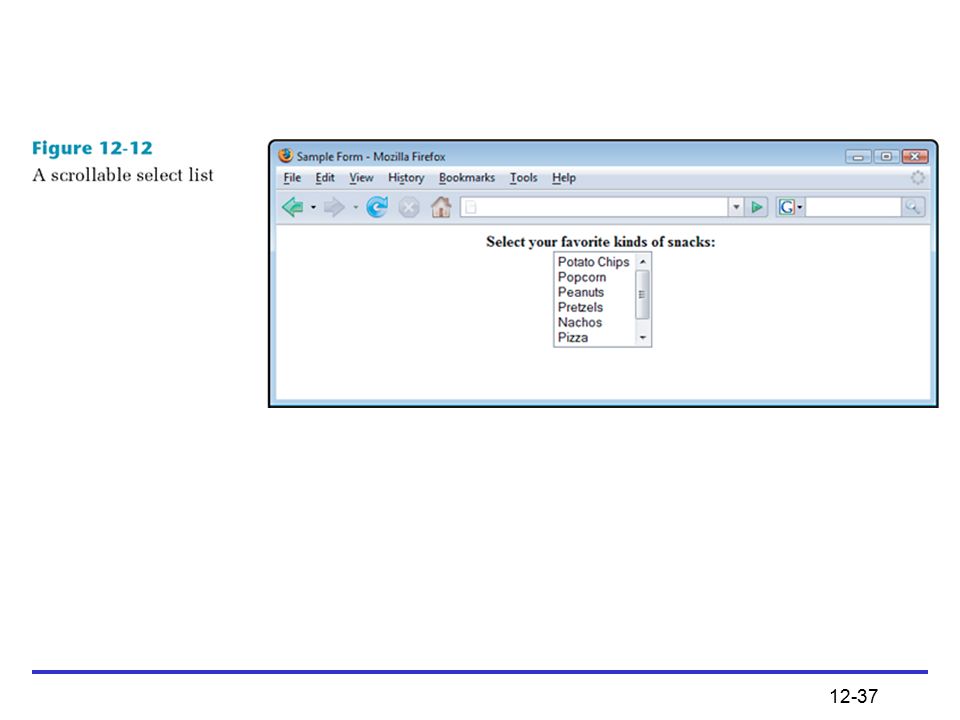Click the select list scroll up arrow

point(643,261)
